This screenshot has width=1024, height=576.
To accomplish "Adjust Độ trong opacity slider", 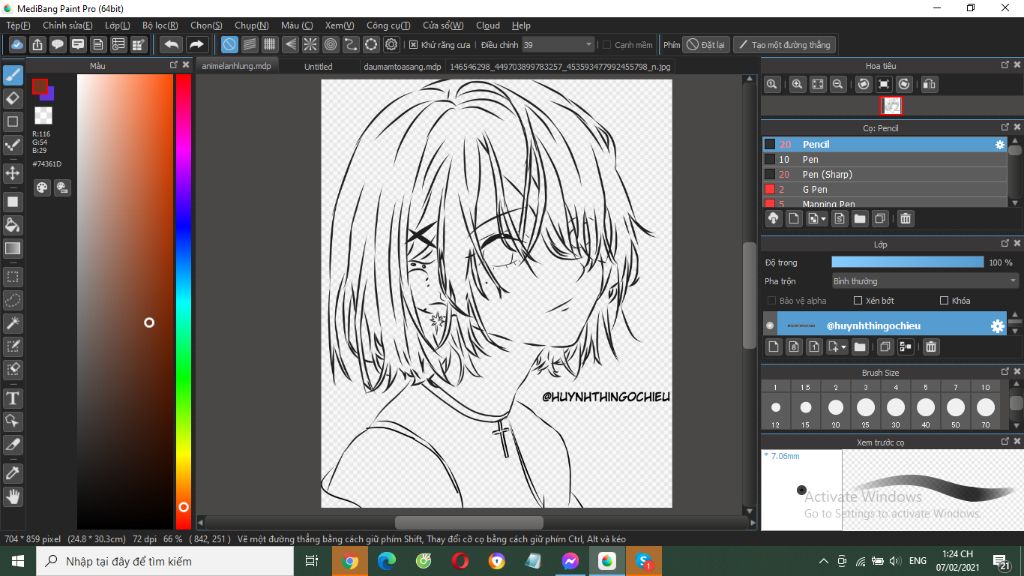I will pyautogui.click(x=907, y=262).
